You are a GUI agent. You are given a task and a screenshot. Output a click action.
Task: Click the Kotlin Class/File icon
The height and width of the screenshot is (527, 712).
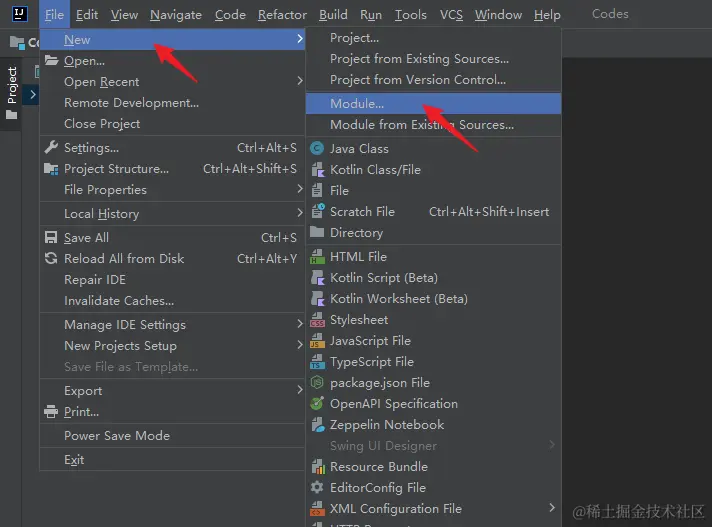317,169
